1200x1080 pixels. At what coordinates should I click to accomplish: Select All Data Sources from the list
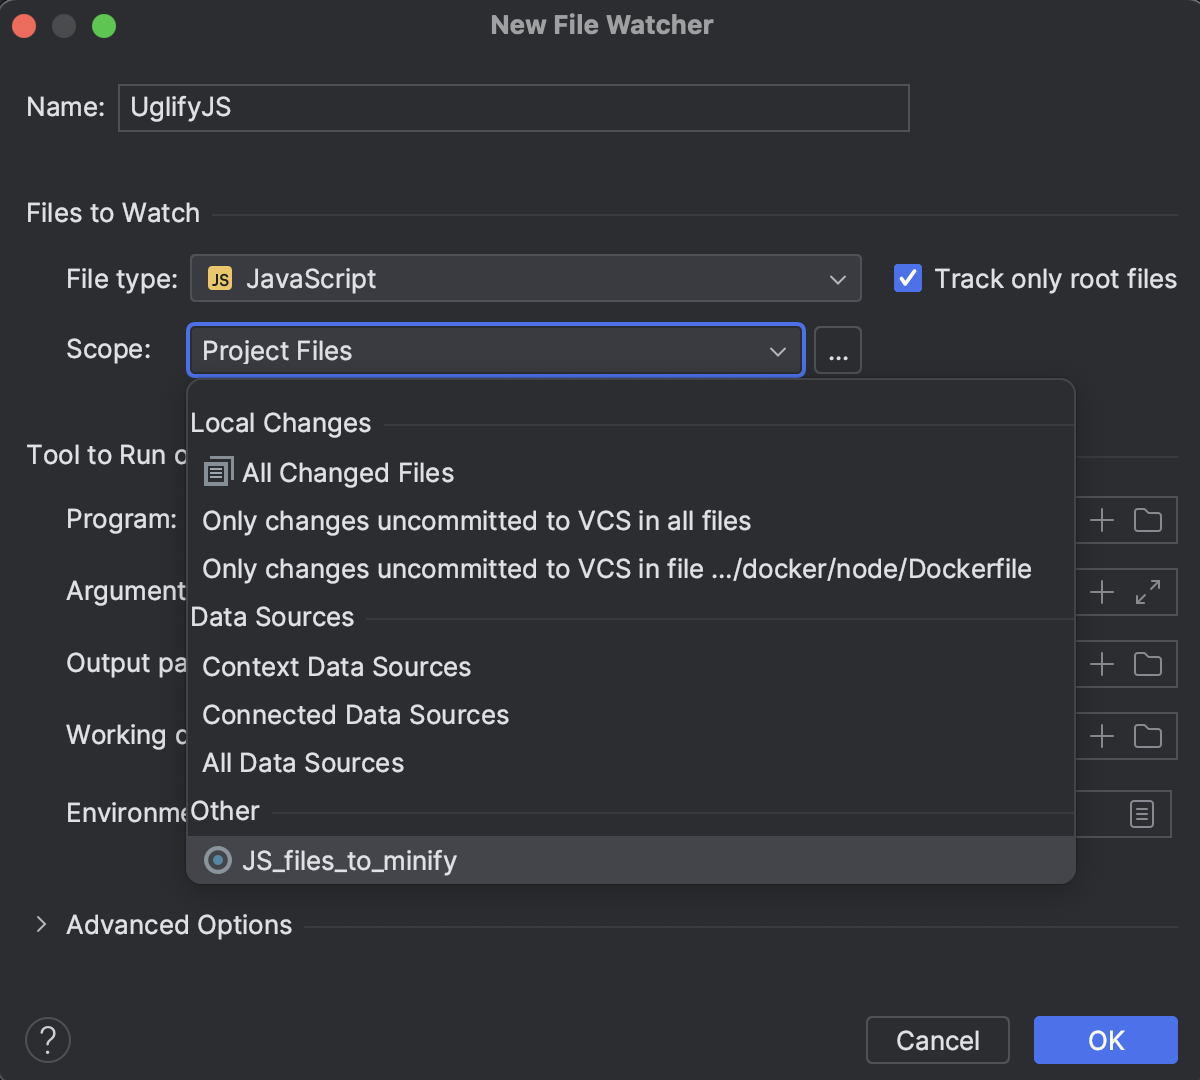(x=303, y=762)
